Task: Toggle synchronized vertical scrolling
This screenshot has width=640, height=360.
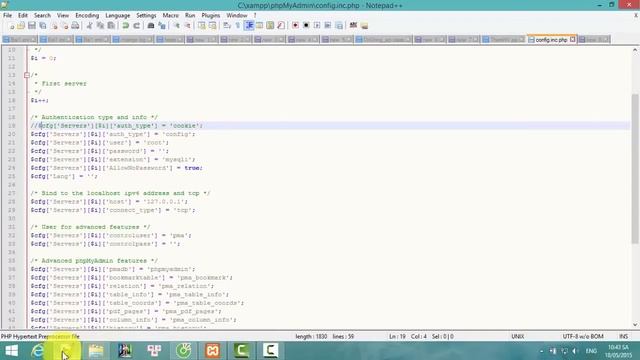Action: click(x=202, y=26)
